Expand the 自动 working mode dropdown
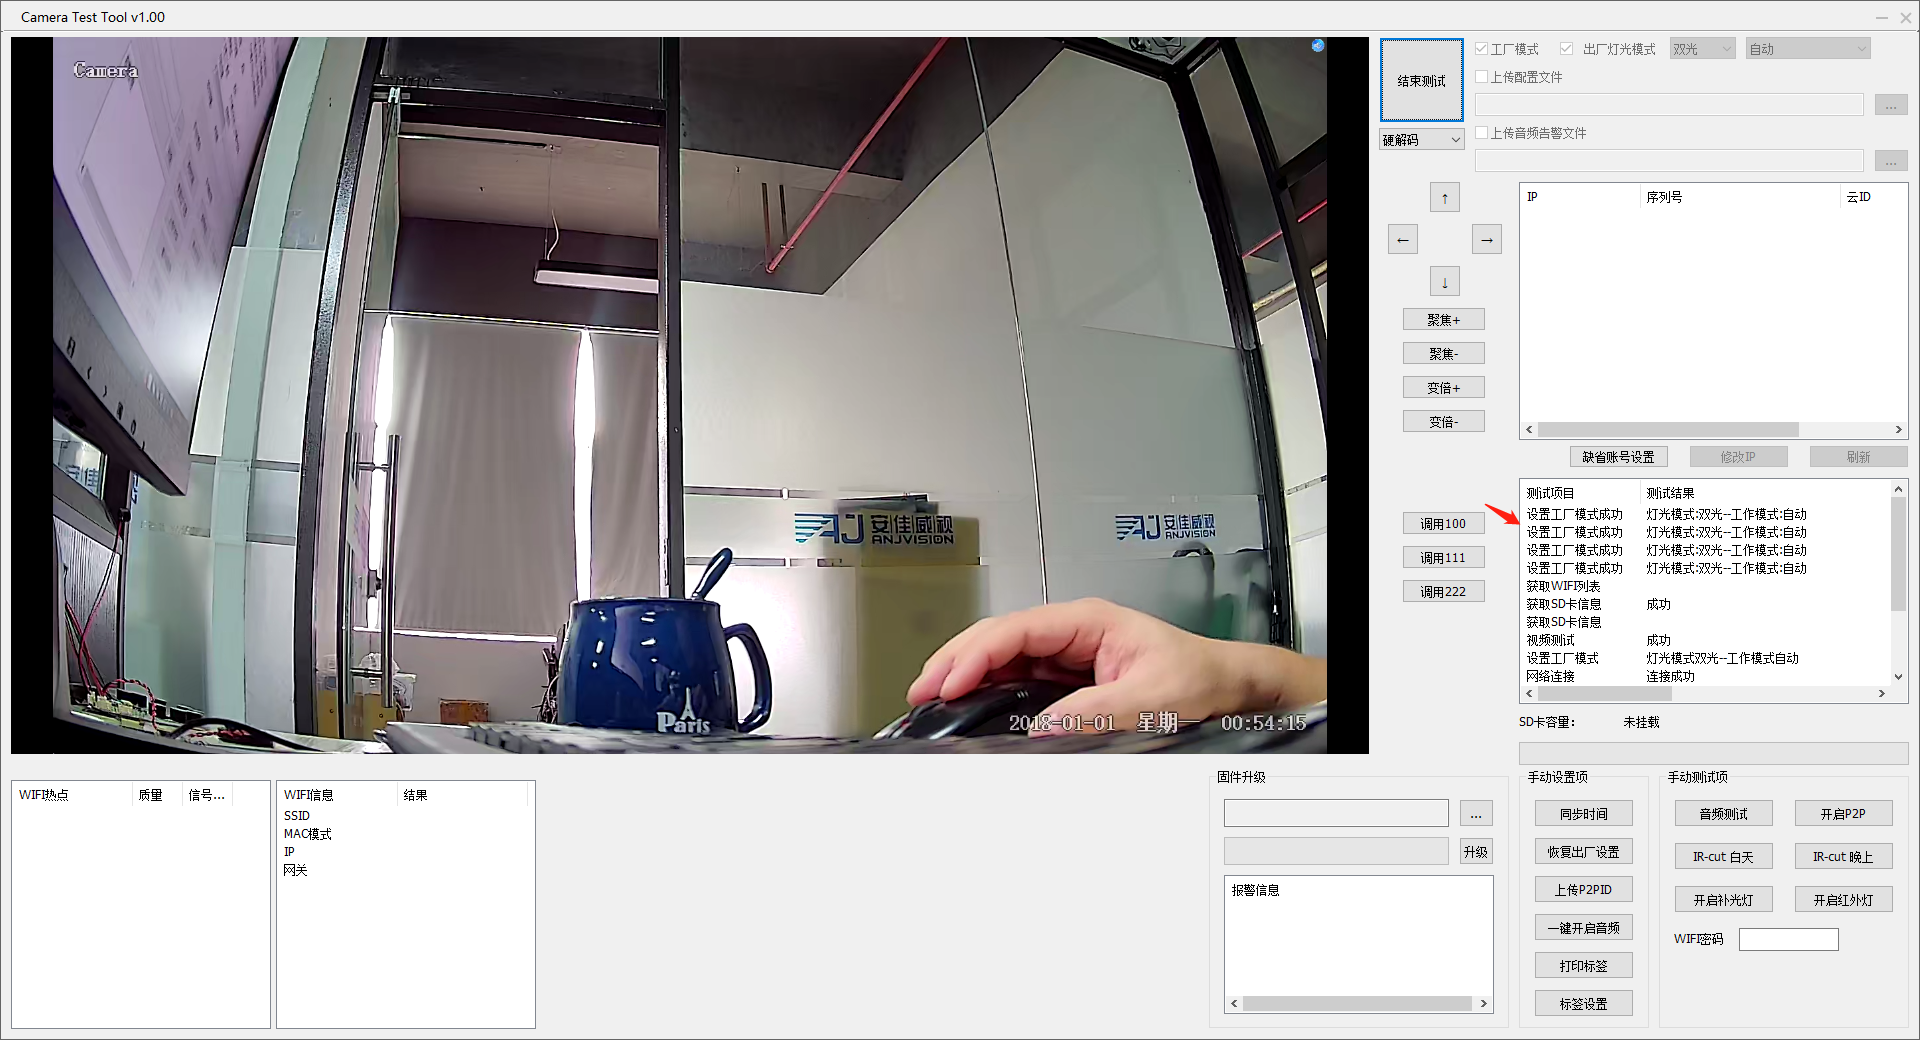Viewport: 1920px width, 1040px height. [1807, 49]
